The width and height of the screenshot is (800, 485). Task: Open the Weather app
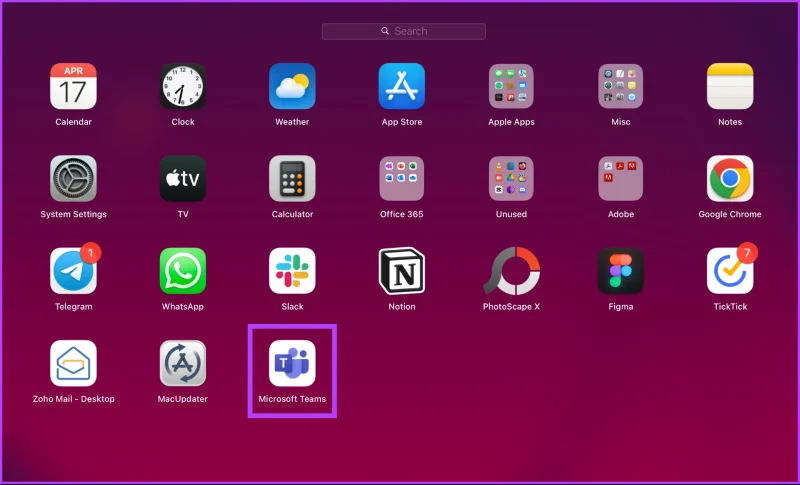click(292, 86)
